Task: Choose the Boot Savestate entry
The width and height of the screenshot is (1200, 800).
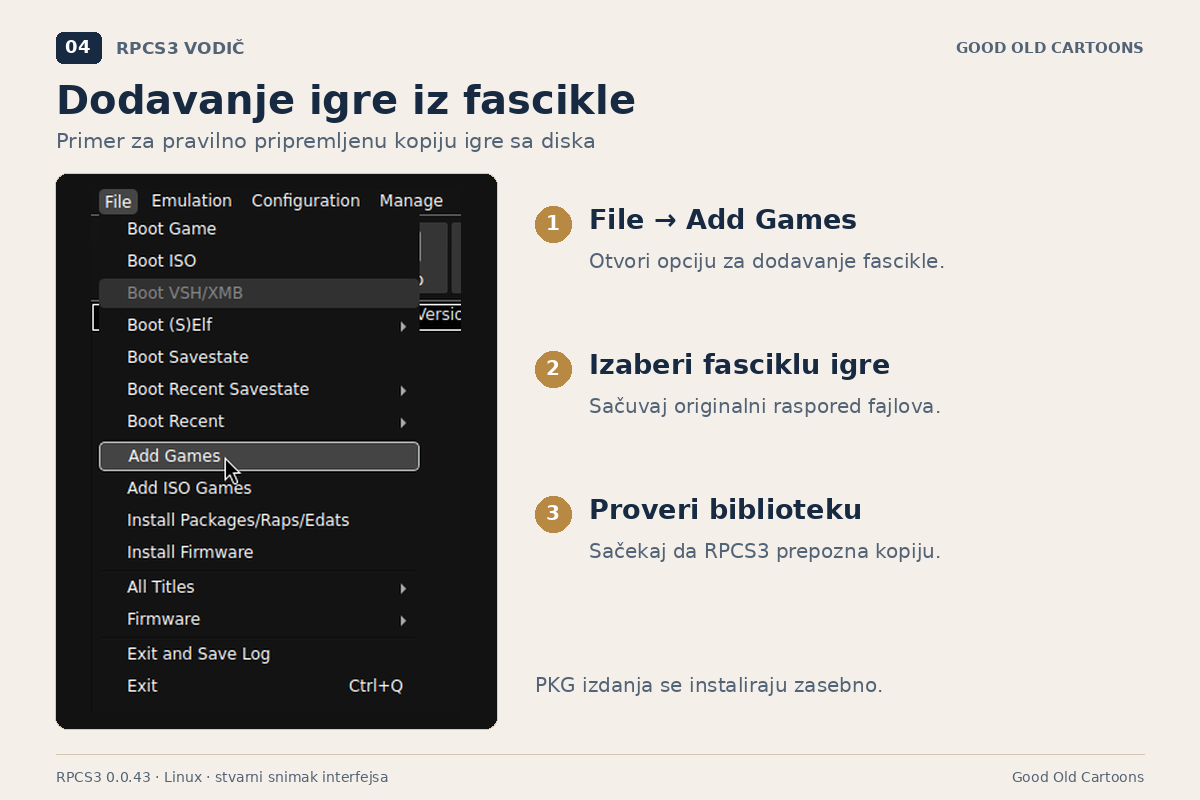Action: coord(259,357)
